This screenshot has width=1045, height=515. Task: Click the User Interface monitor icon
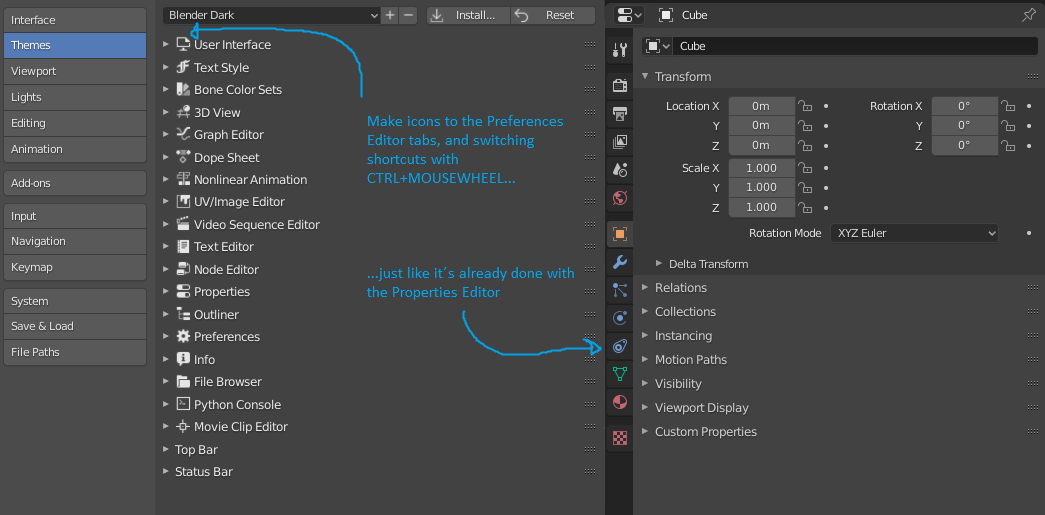pyautogui.click(x=183, y=44)
